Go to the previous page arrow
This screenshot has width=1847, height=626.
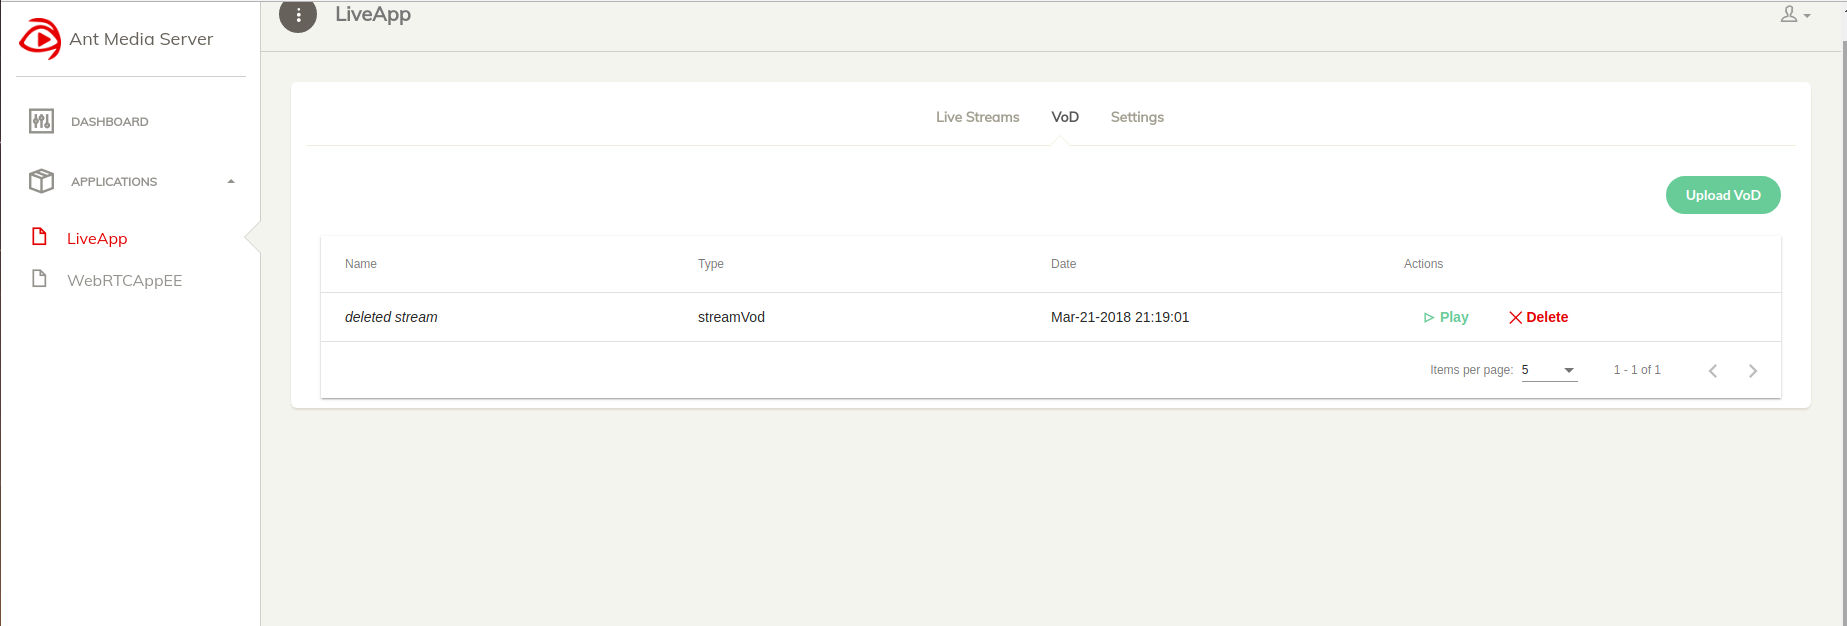pyautogui.click(x=1713, y=370)
